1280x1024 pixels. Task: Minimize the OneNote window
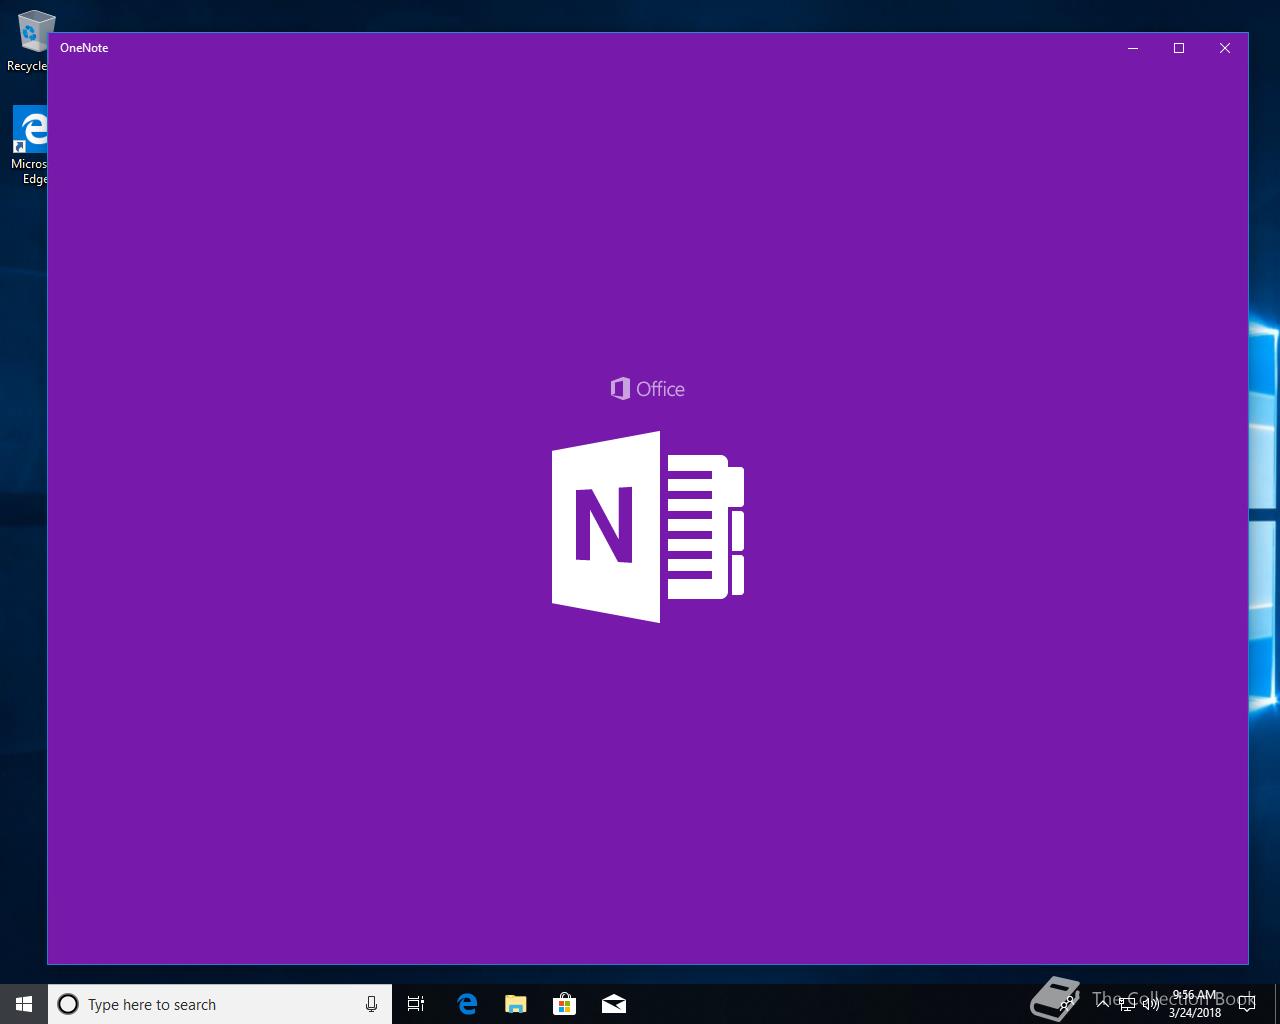coord(1133,48)
